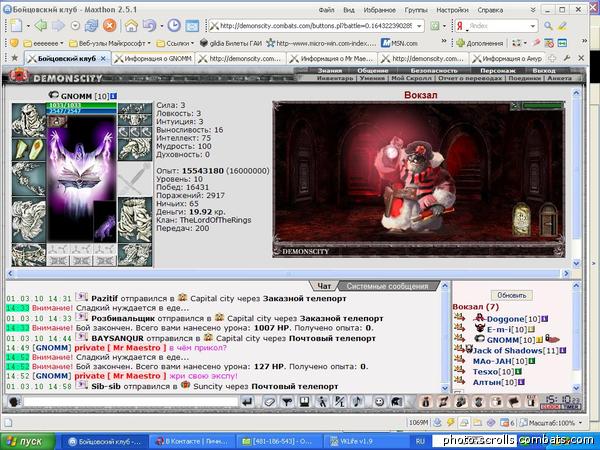
Task: Click the browser Back arrow button
Action: [41, 26]
